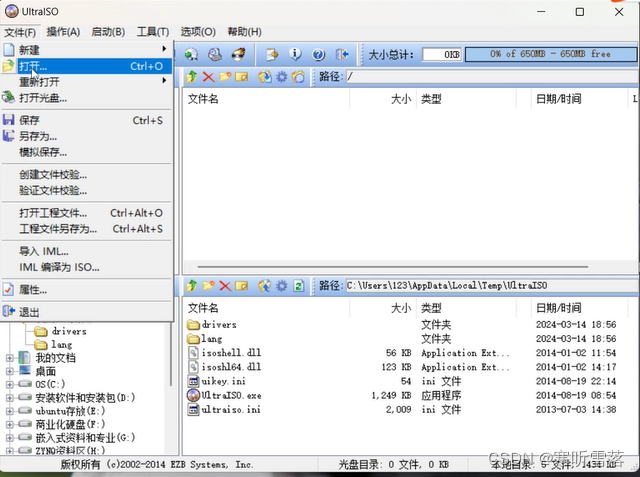Select 退出 at the menu bottom
Image resolution: width=640 pixels, height=477 pixels.
click(x=87, y=312)
